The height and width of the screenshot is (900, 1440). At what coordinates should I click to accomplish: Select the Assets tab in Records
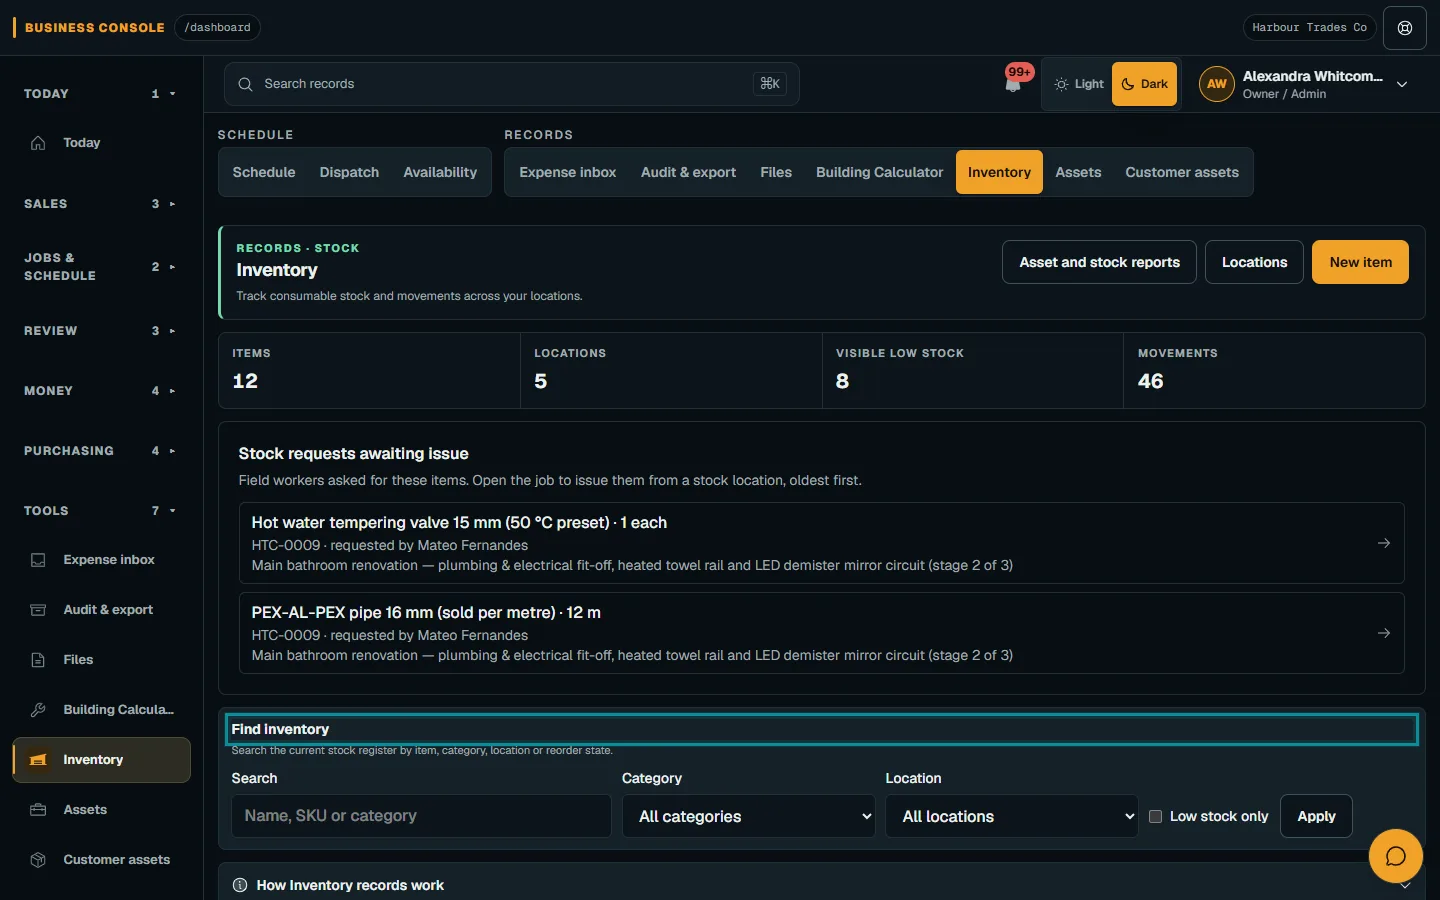point(1078,172)
